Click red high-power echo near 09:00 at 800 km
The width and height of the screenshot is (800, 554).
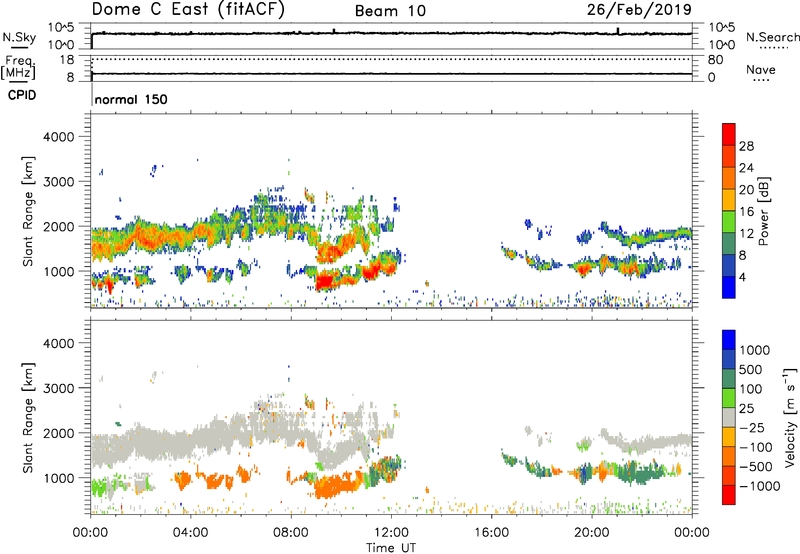324,281
